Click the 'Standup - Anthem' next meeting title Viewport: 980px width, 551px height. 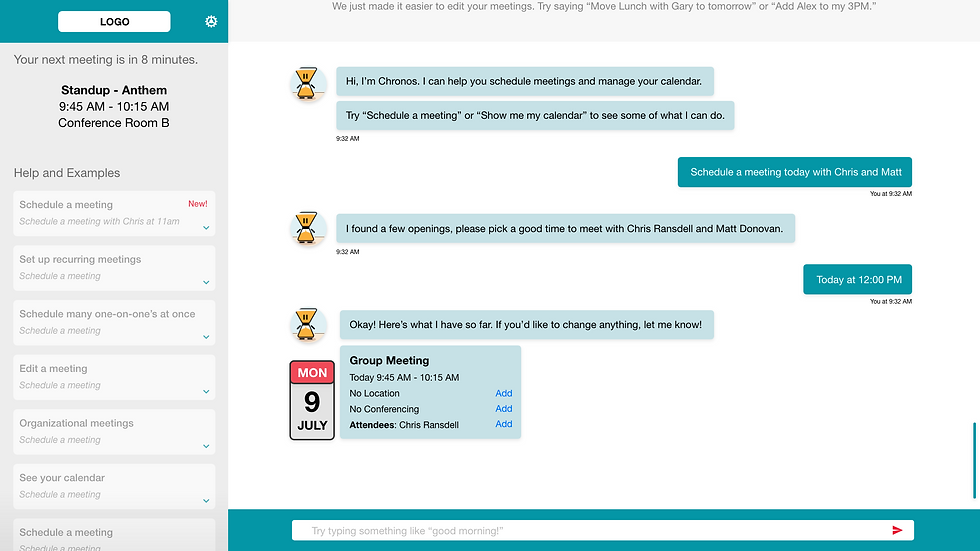pyautogui.click(x=114, y=90)
